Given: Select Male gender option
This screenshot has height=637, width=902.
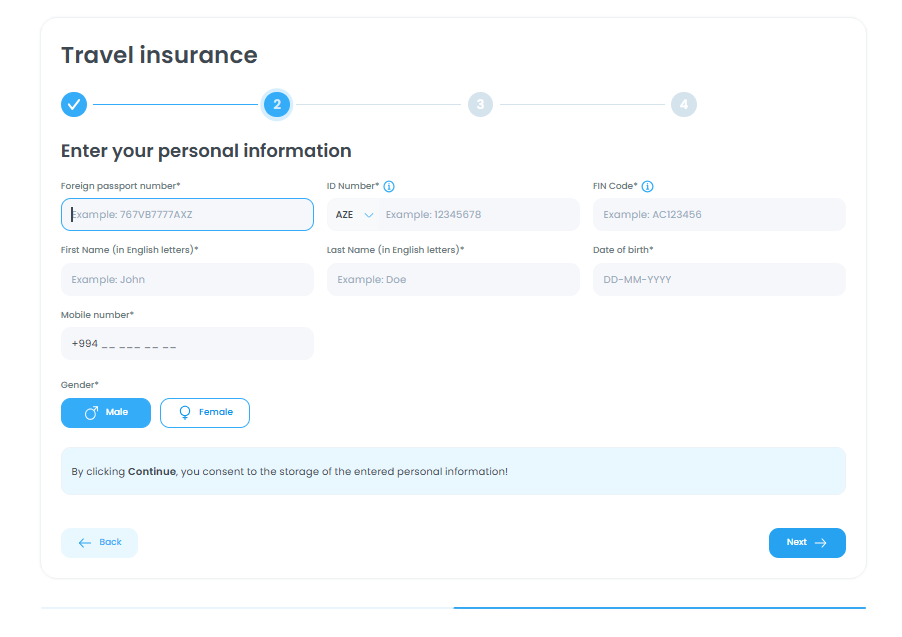Looking at the screenshot, I should click(106, 413).
